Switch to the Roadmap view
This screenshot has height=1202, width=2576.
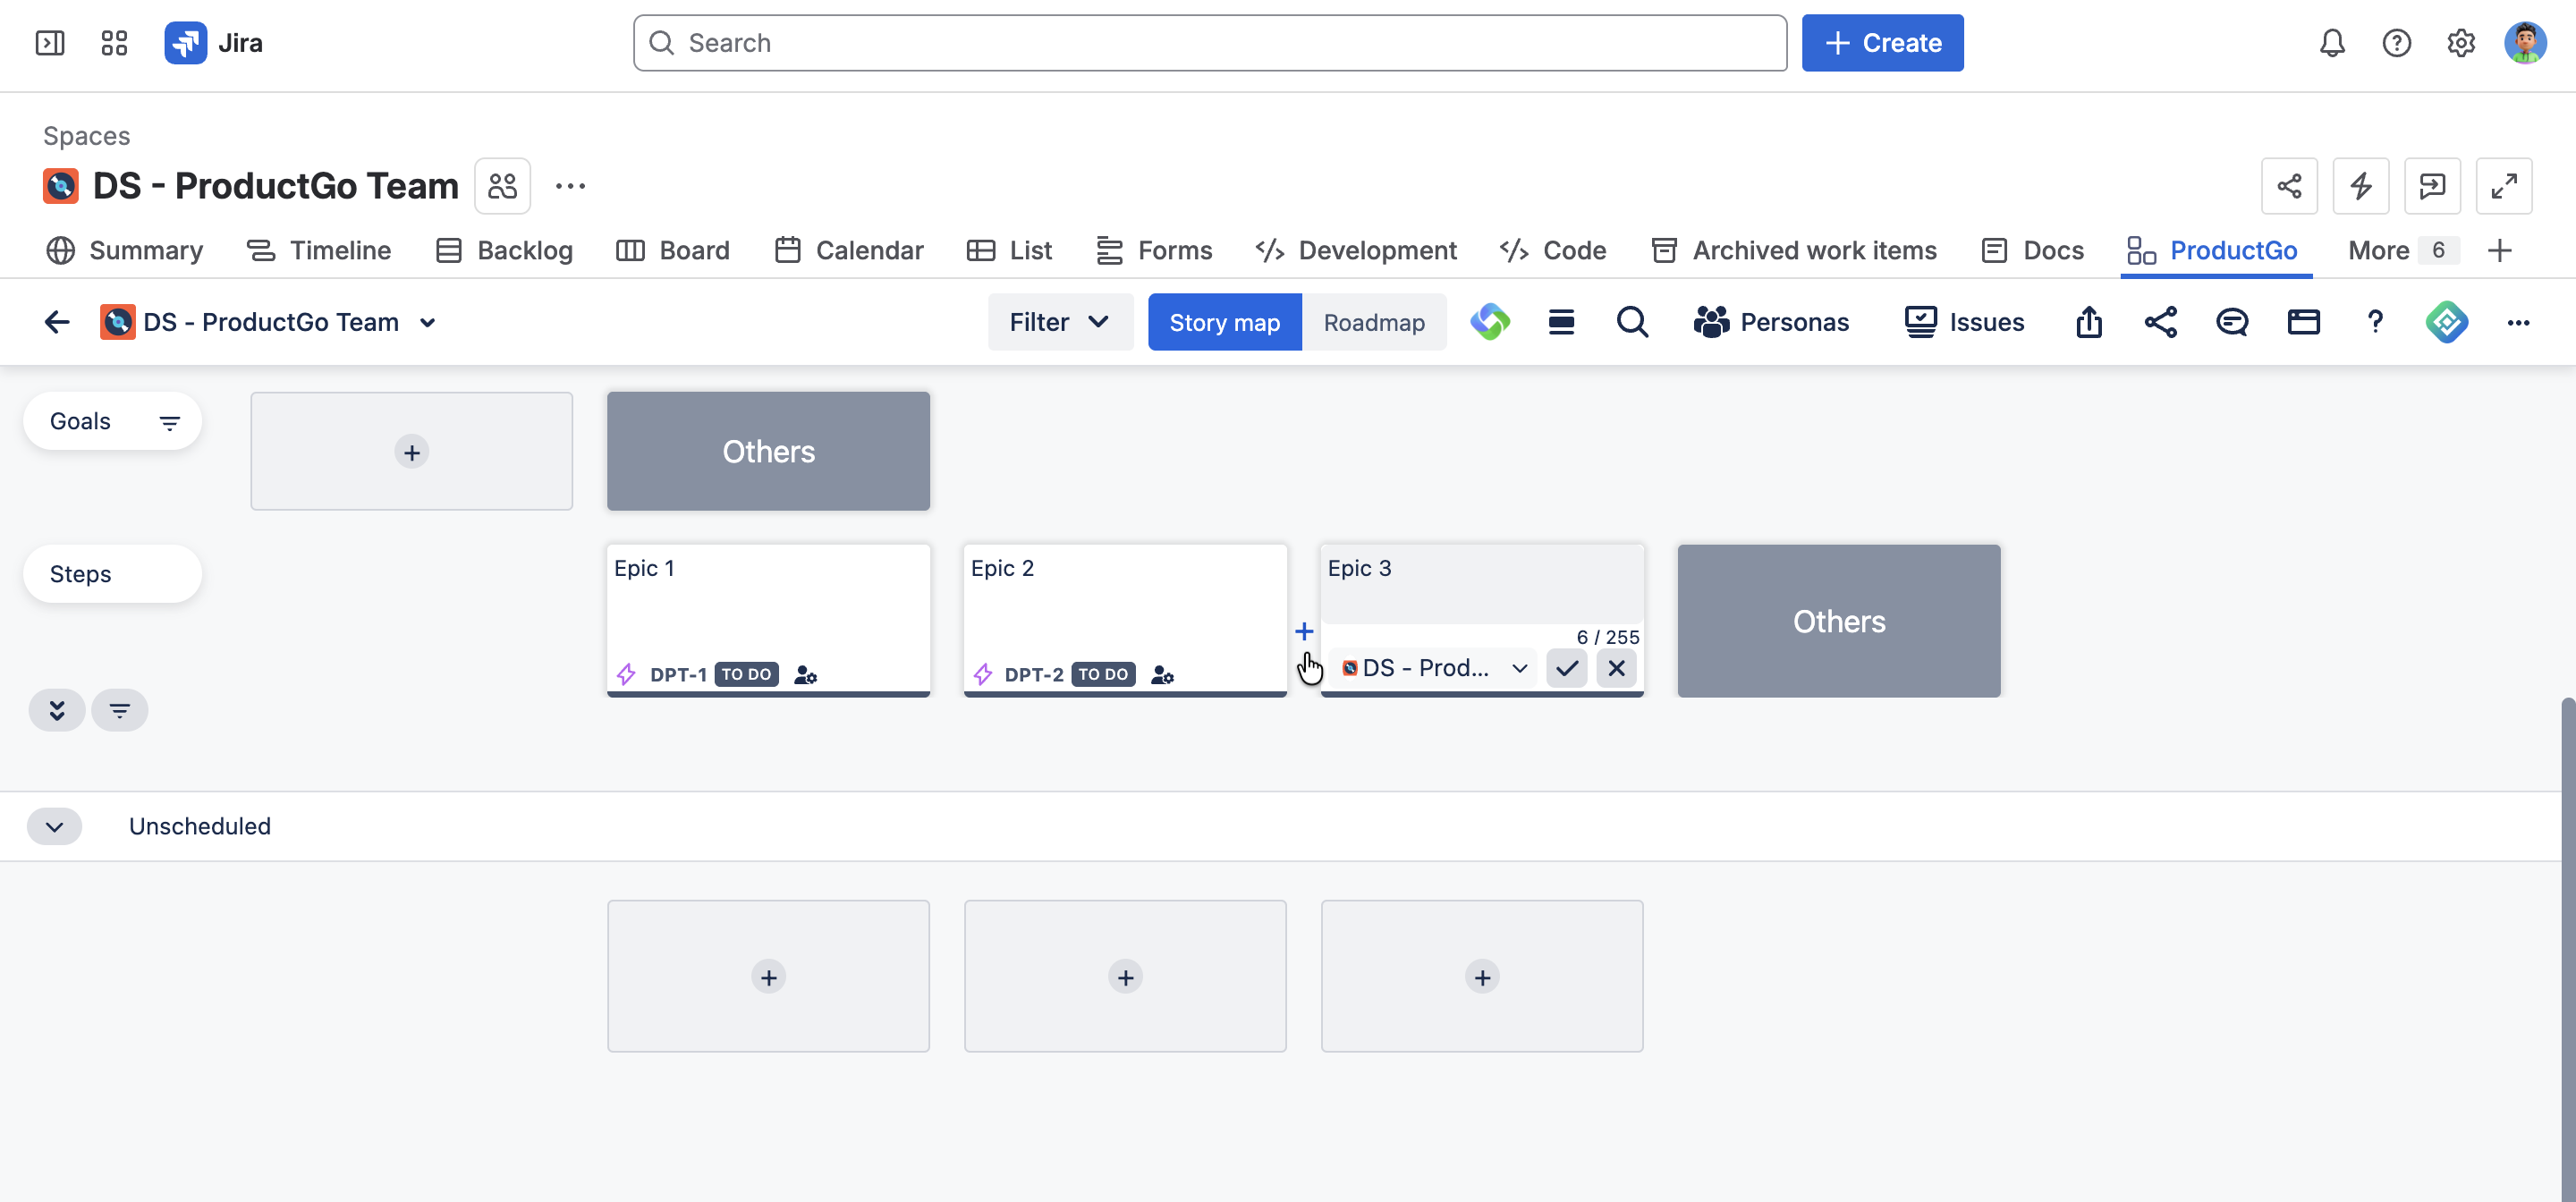click(1374, 322)
